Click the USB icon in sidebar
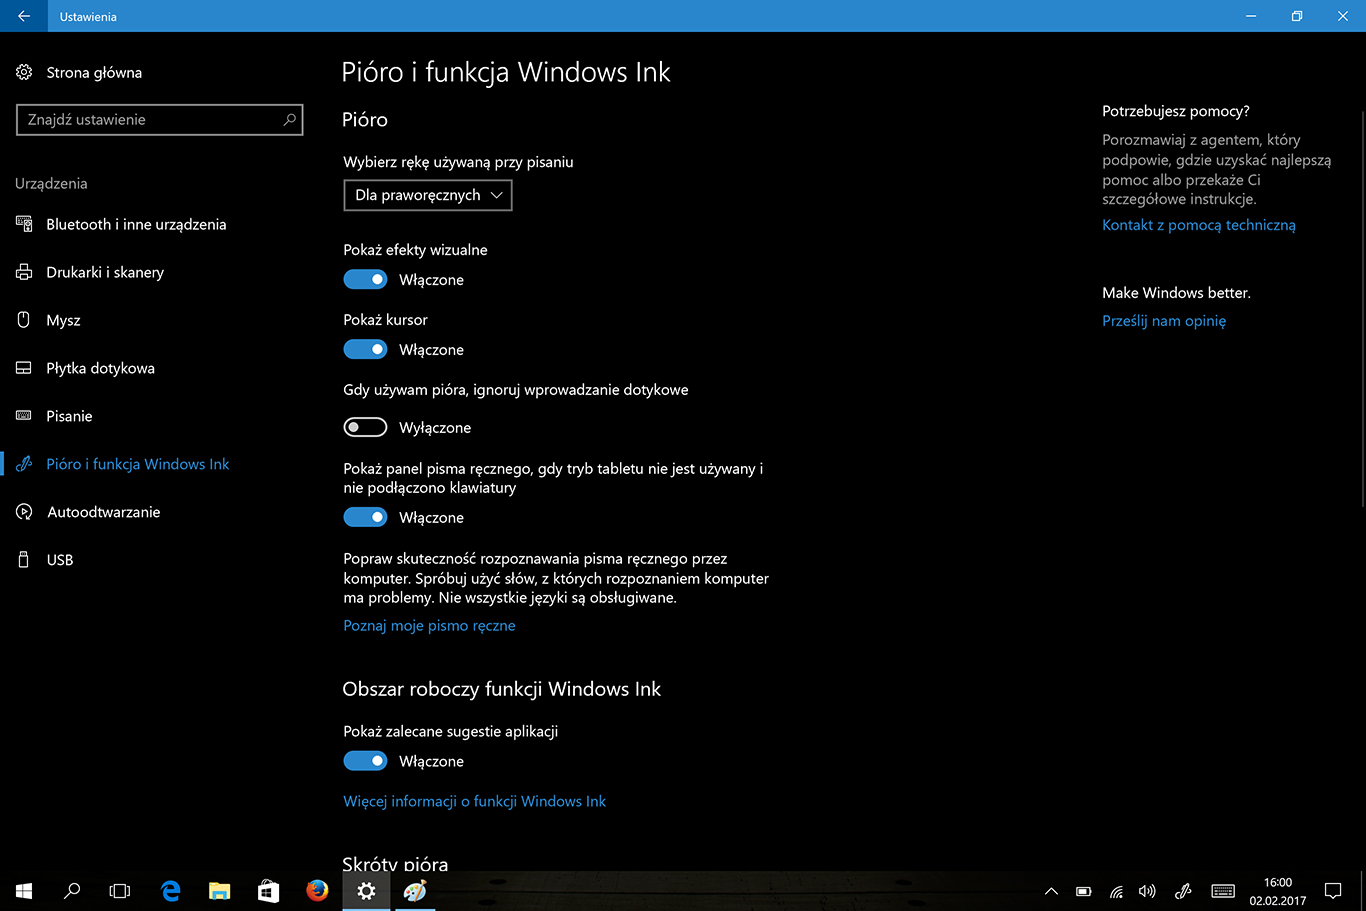Viewport: 1366px width, 911px height. point(24,560)
